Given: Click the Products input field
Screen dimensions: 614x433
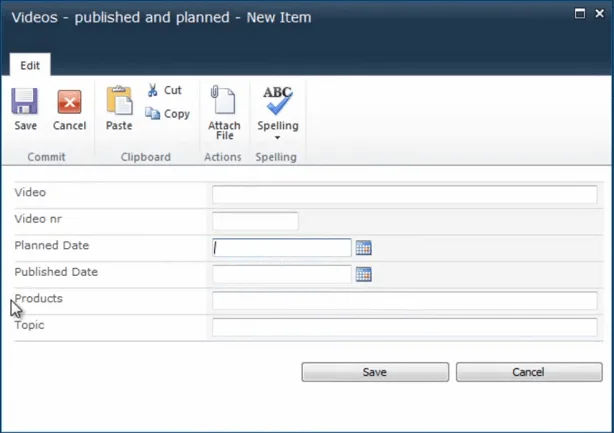Looking at the screenshot, I should pyautogui.click(x=404, y=301).
